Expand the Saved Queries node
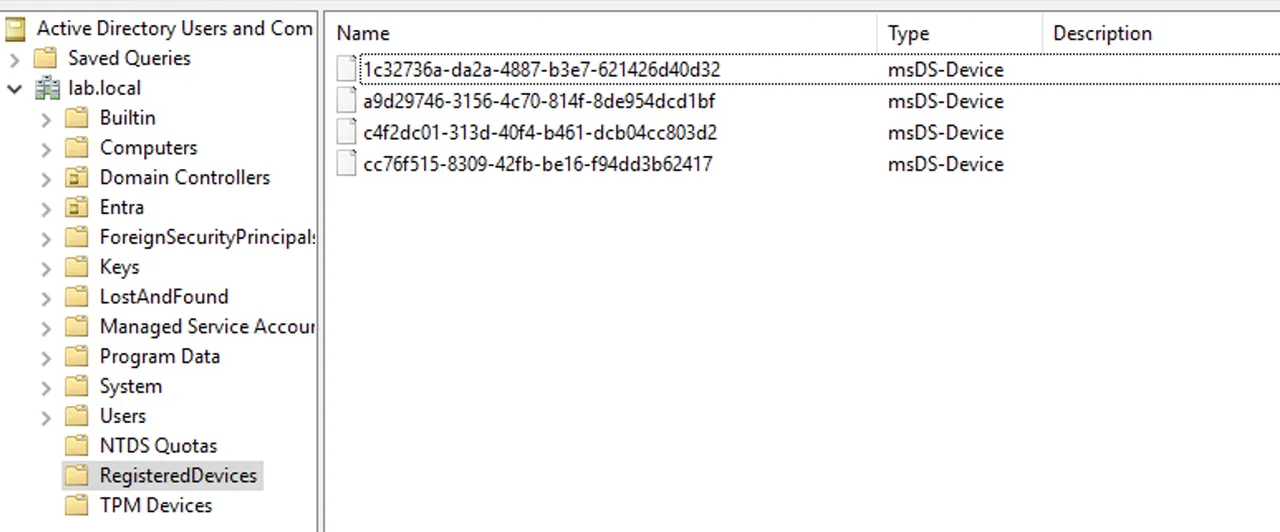 (x=14, y=58)
